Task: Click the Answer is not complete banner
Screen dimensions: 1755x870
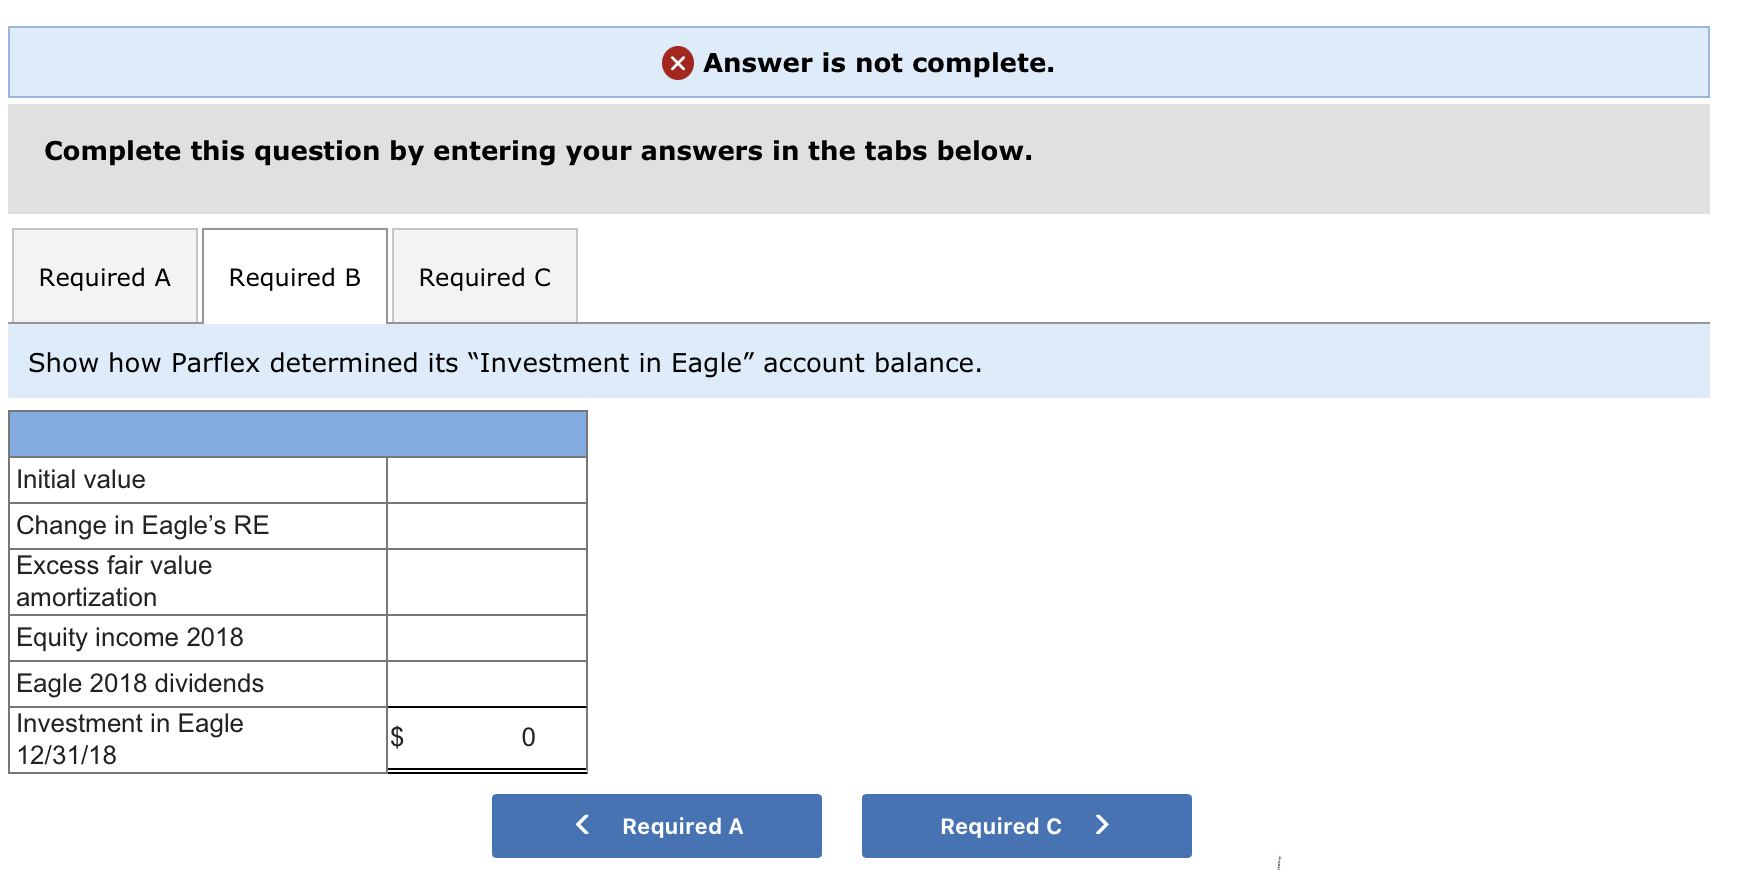Action: point(859,62)
